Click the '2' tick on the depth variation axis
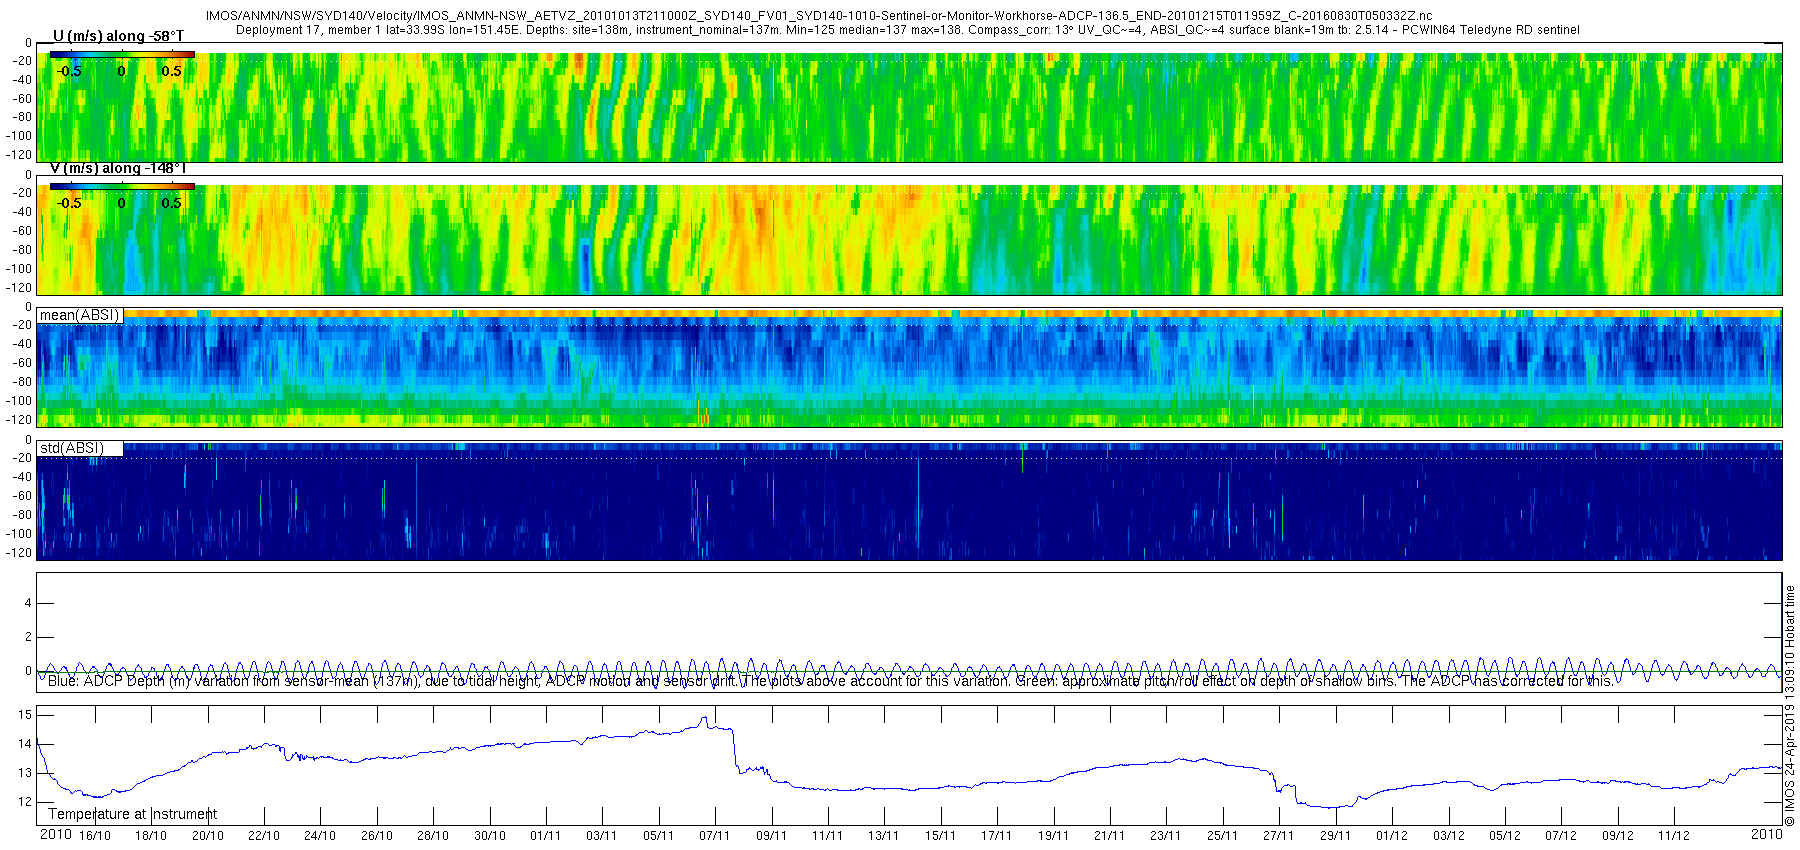Screen dimensions: 1800x850 [x=28, y=638]
